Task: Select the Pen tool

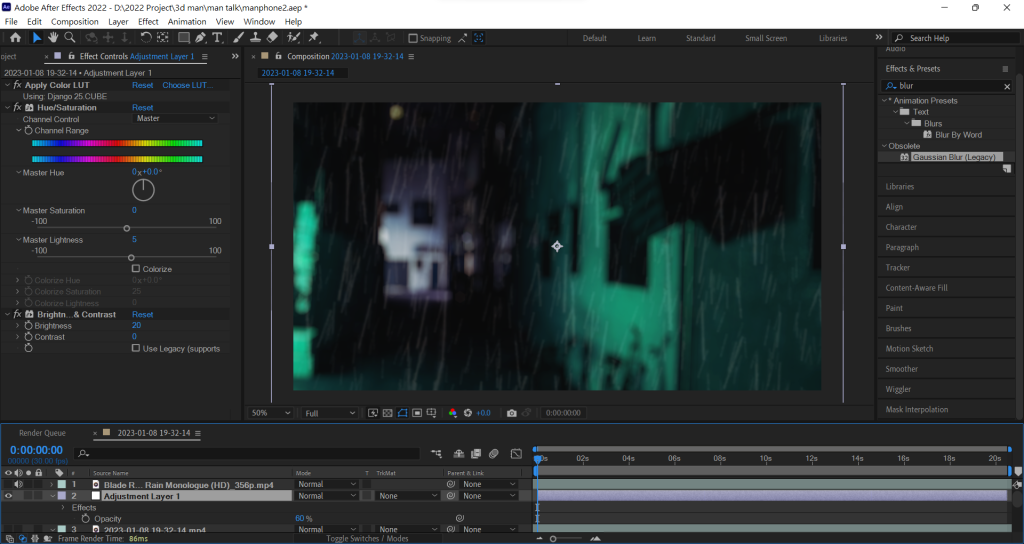Action: (200, 38)
